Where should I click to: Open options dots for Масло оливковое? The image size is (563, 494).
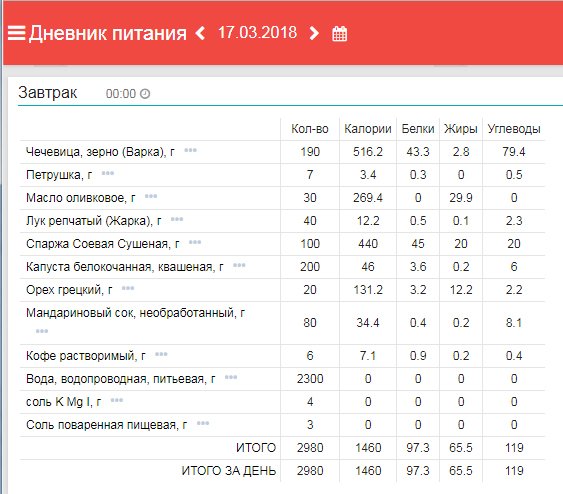click(x=151, y=196)
